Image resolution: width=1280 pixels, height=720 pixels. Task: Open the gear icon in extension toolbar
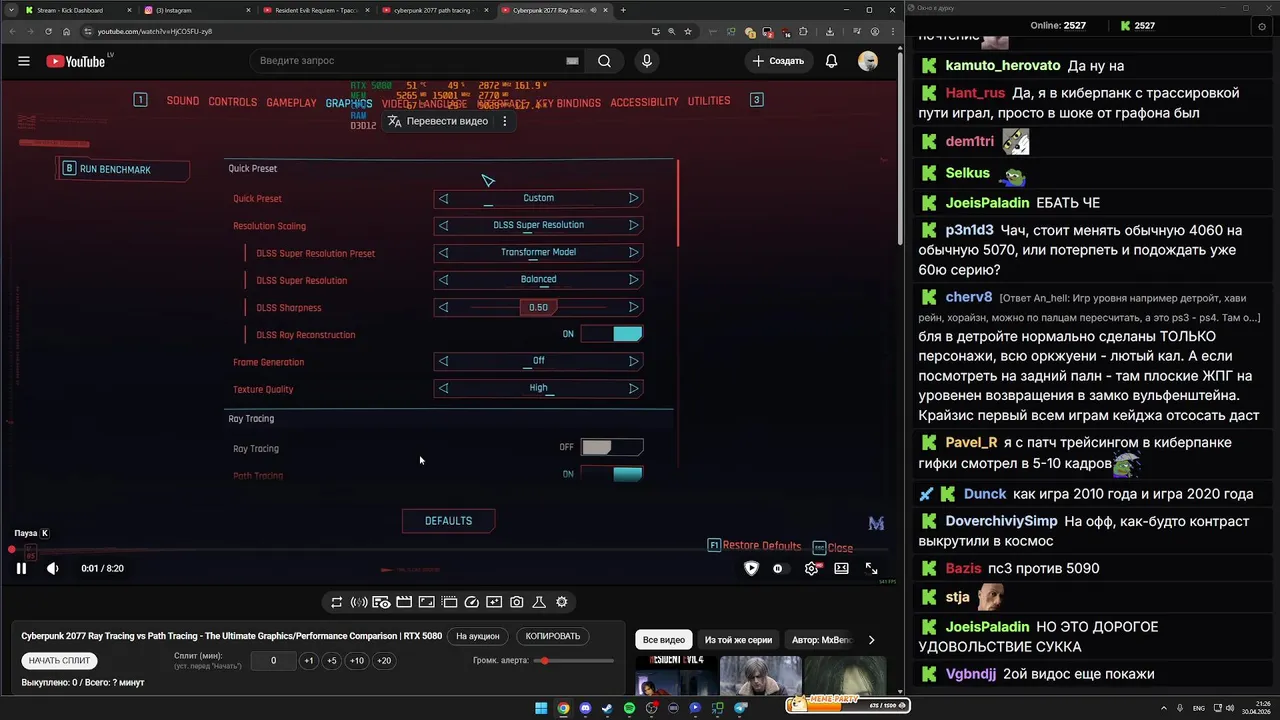562,602
